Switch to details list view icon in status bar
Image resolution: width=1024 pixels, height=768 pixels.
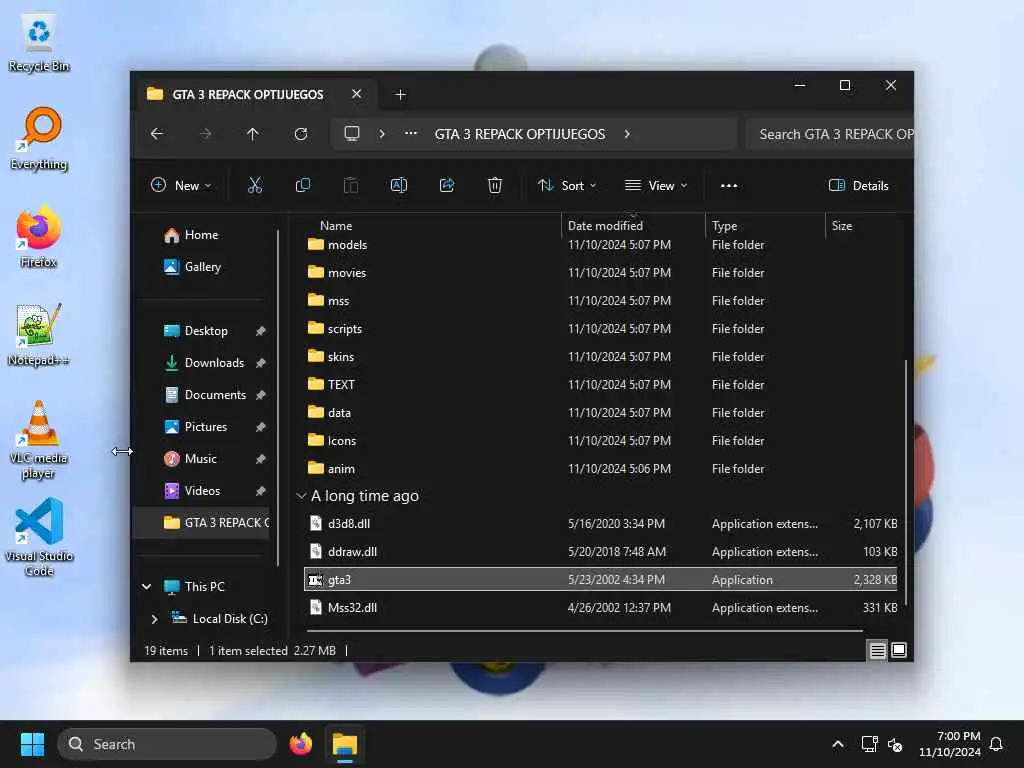tap(877, 650)
